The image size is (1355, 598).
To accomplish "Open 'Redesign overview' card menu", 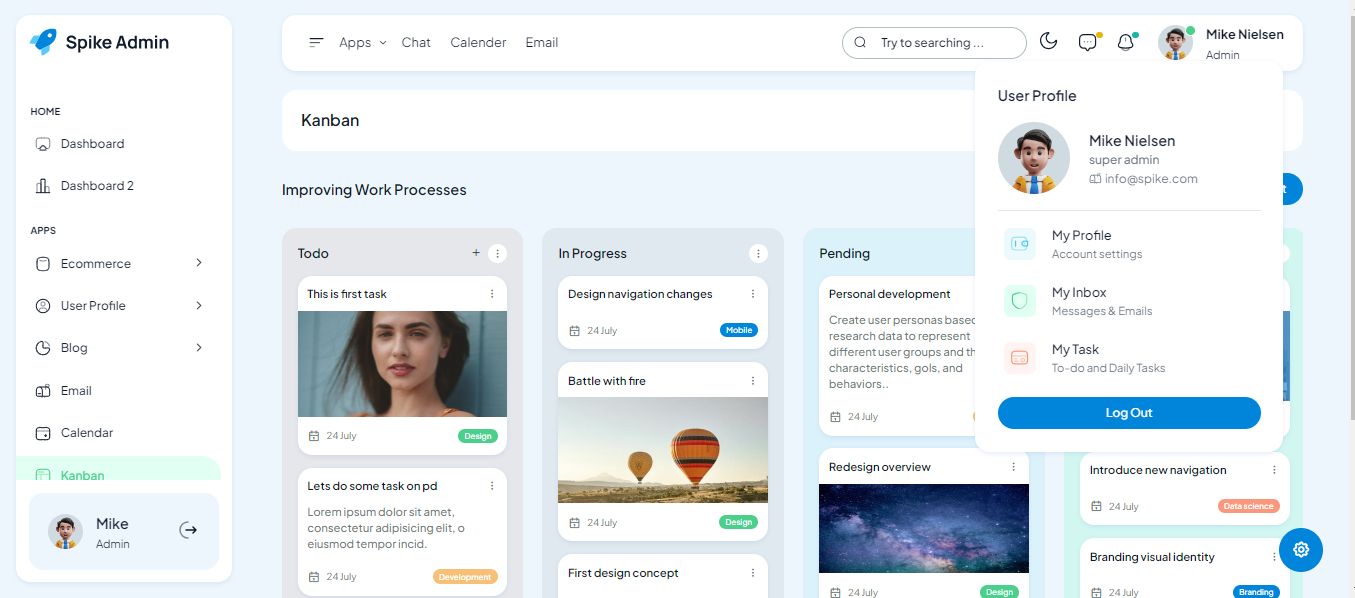I will pos(1013,467).
